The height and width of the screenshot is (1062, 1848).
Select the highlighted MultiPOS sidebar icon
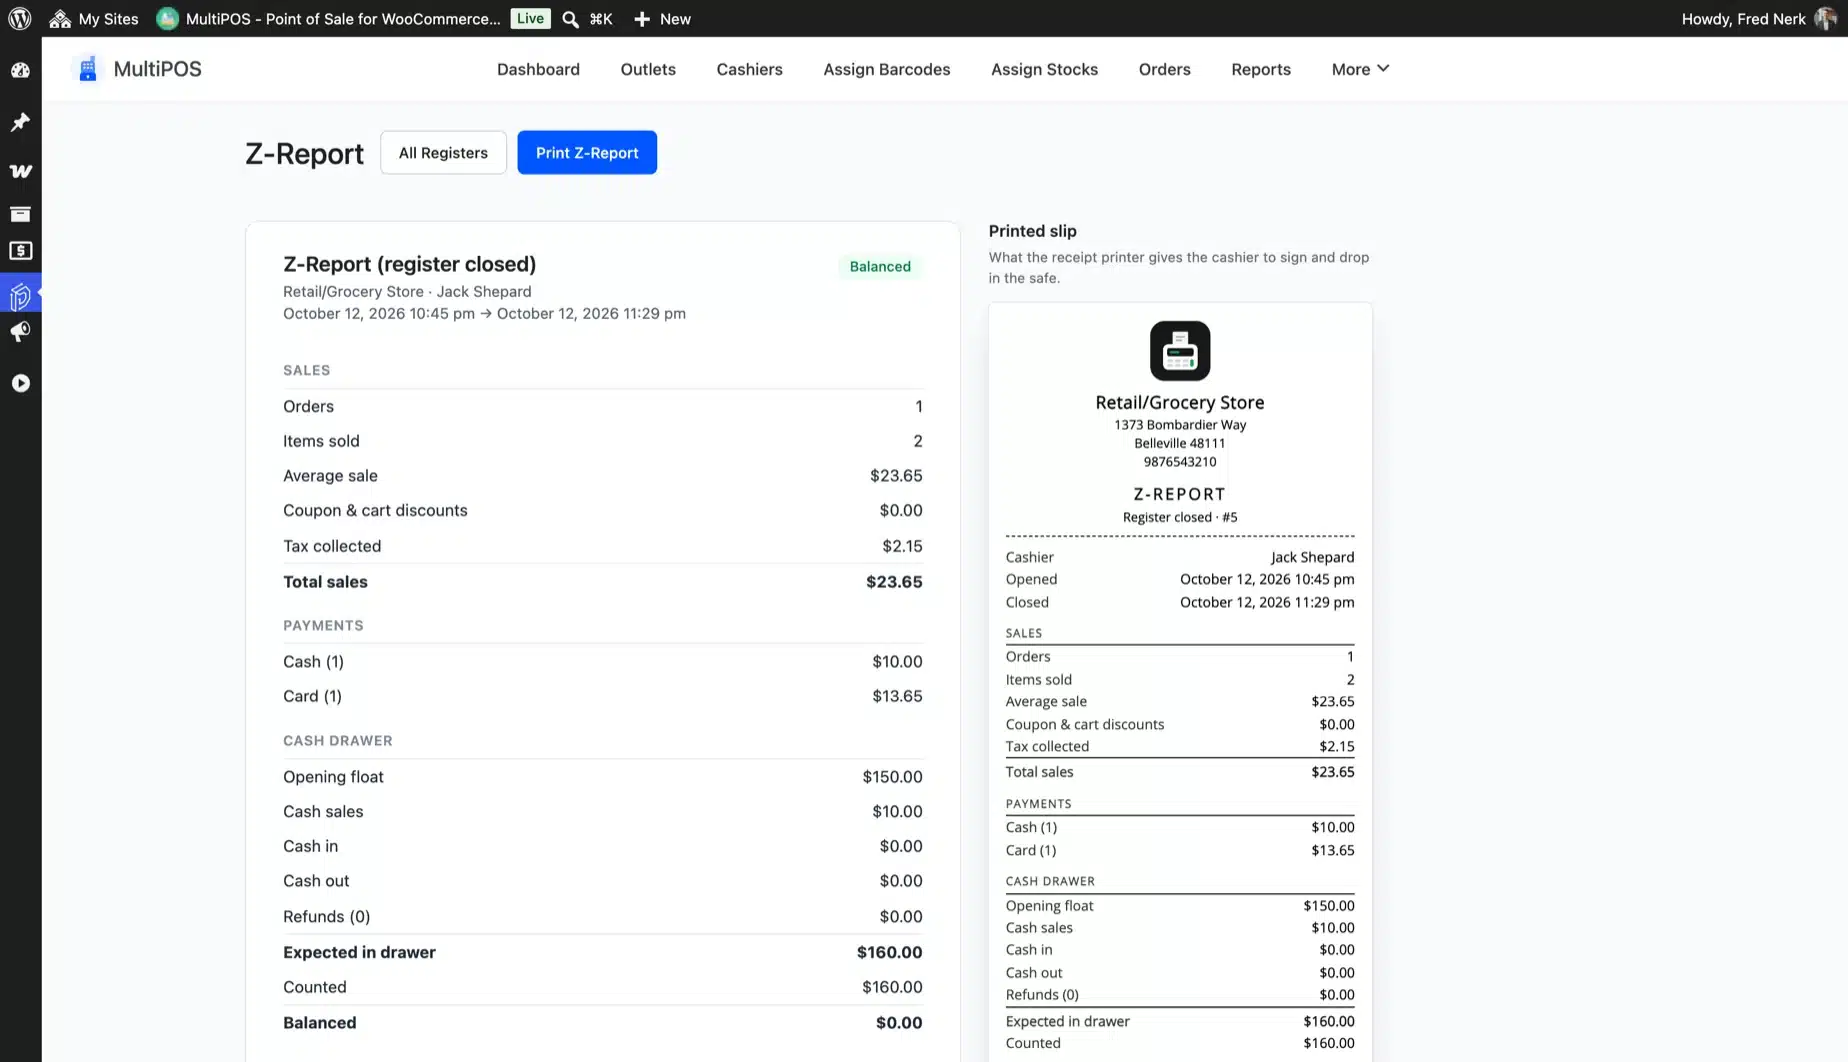tap(20, 296)
